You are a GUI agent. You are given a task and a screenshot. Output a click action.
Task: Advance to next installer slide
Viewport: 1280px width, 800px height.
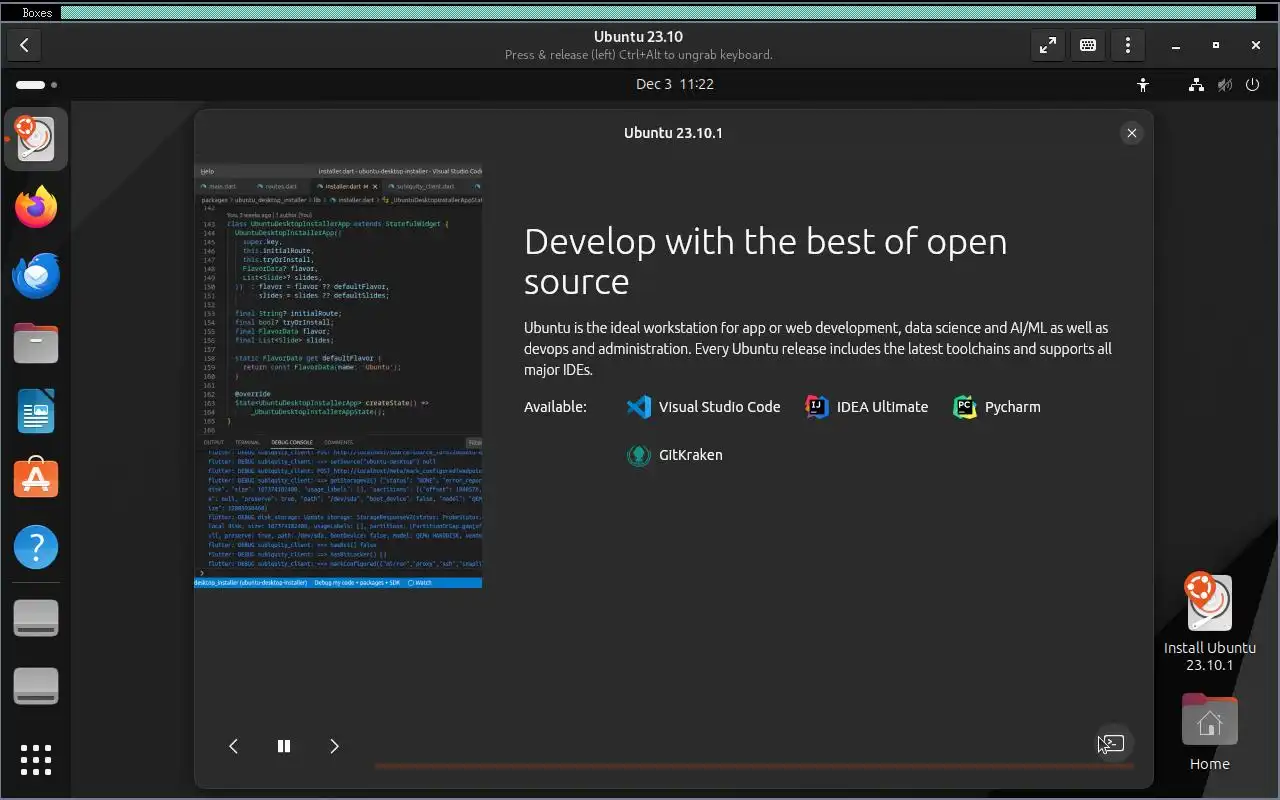(334, 746)
